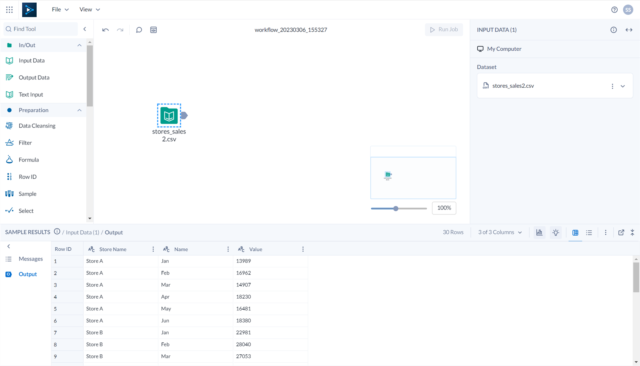Open Input Data panel info icon
This screenshot has width=640, height=366.
coord(613,30)
